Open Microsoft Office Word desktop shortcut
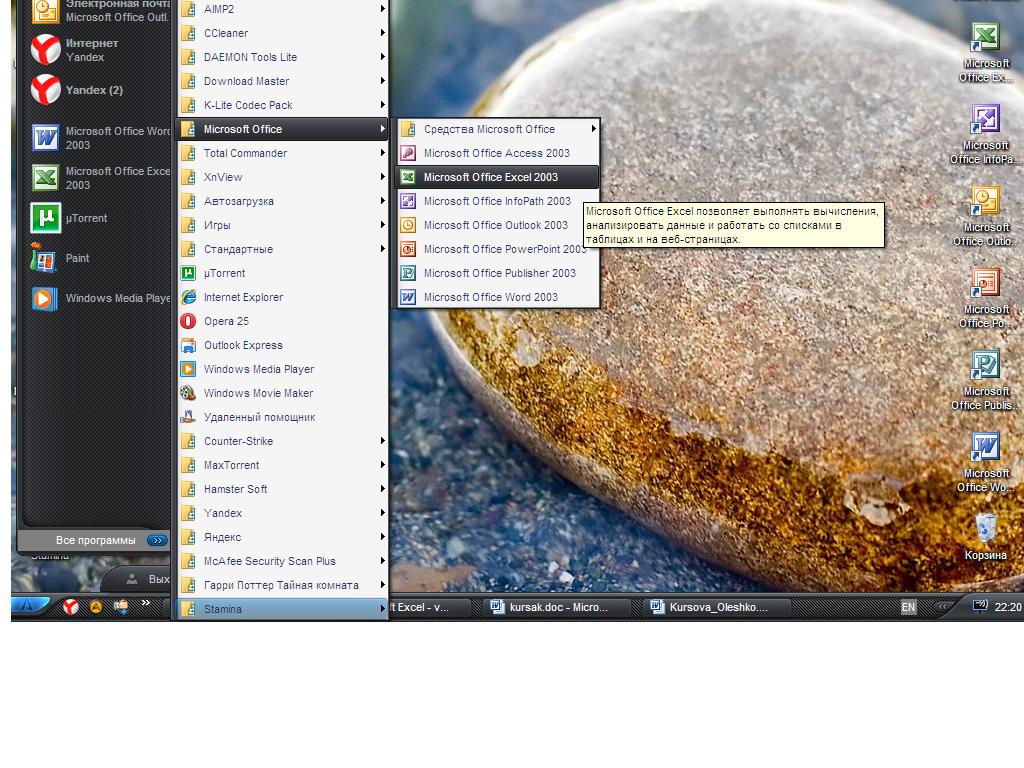Screen dimensions: 1024x768 click(985, 462)
